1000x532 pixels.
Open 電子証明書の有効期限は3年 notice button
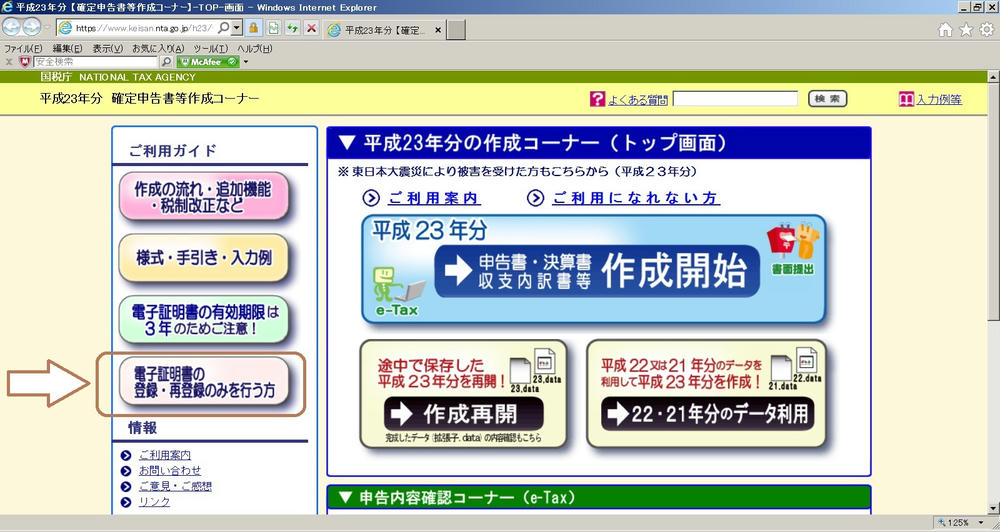[x=203, y=320]
